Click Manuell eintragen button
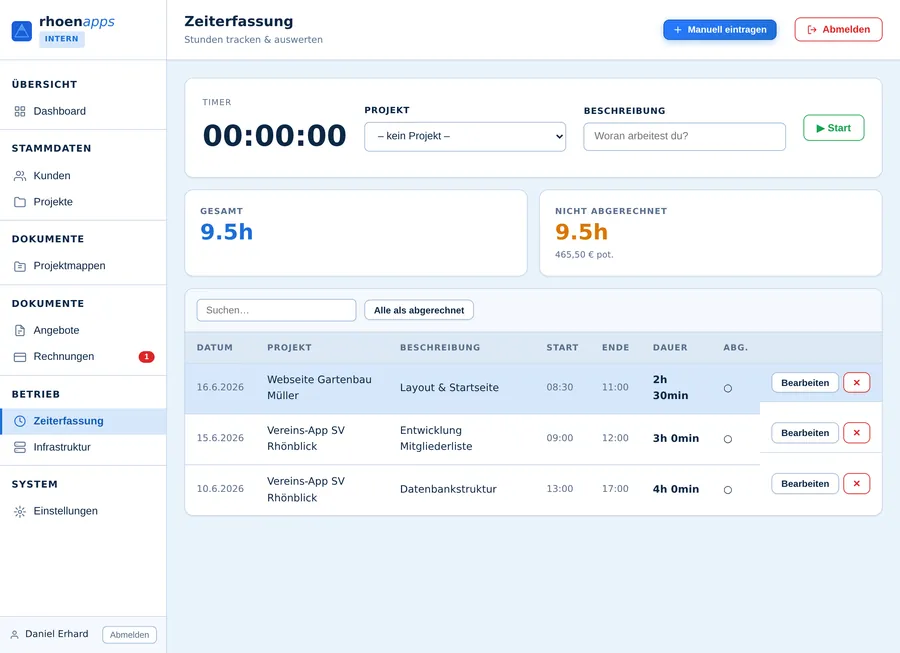This screenshot has height=653, width=900. point(720,30)
